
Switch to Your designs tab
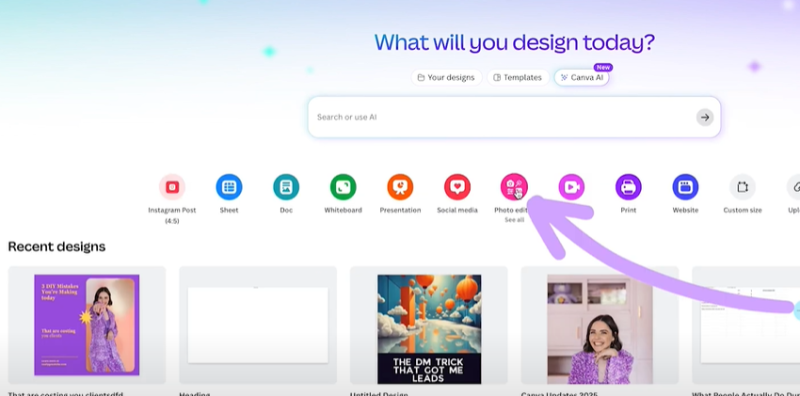click(446, 78)
